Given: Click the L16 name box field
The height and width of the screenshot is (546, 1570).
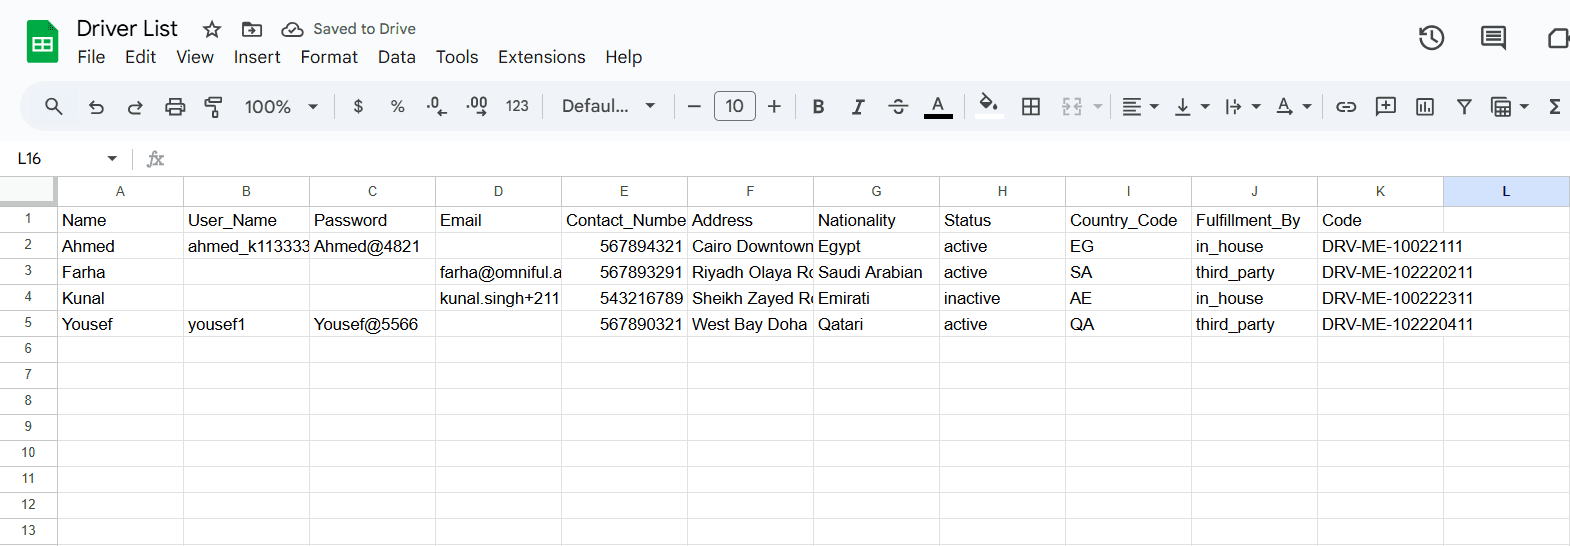Looking at the screenshot, I should (x=60, y=159).
